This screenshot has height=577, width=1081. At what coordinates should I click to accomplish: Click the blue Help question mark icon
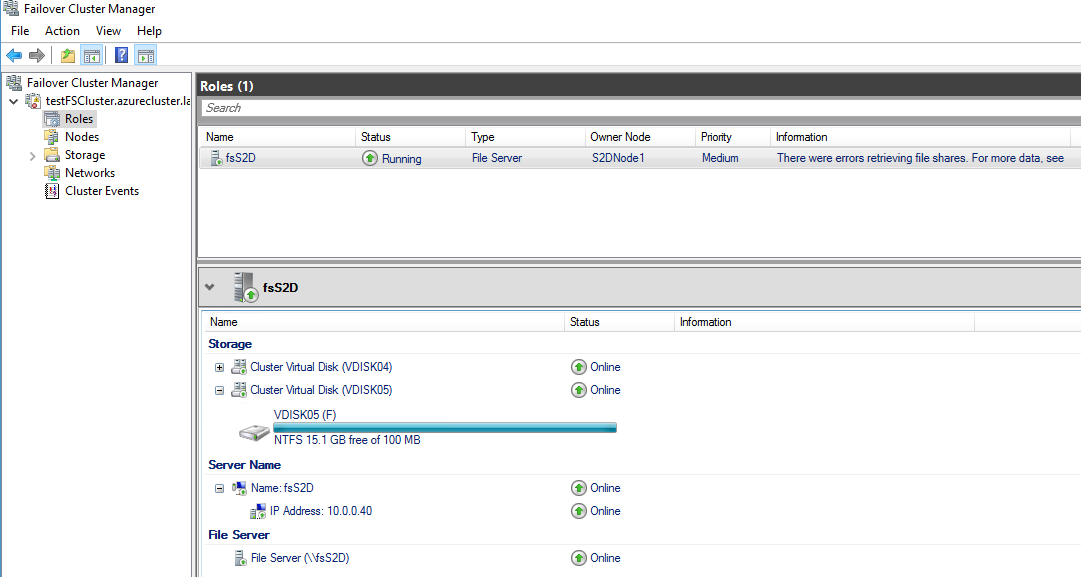121,55
